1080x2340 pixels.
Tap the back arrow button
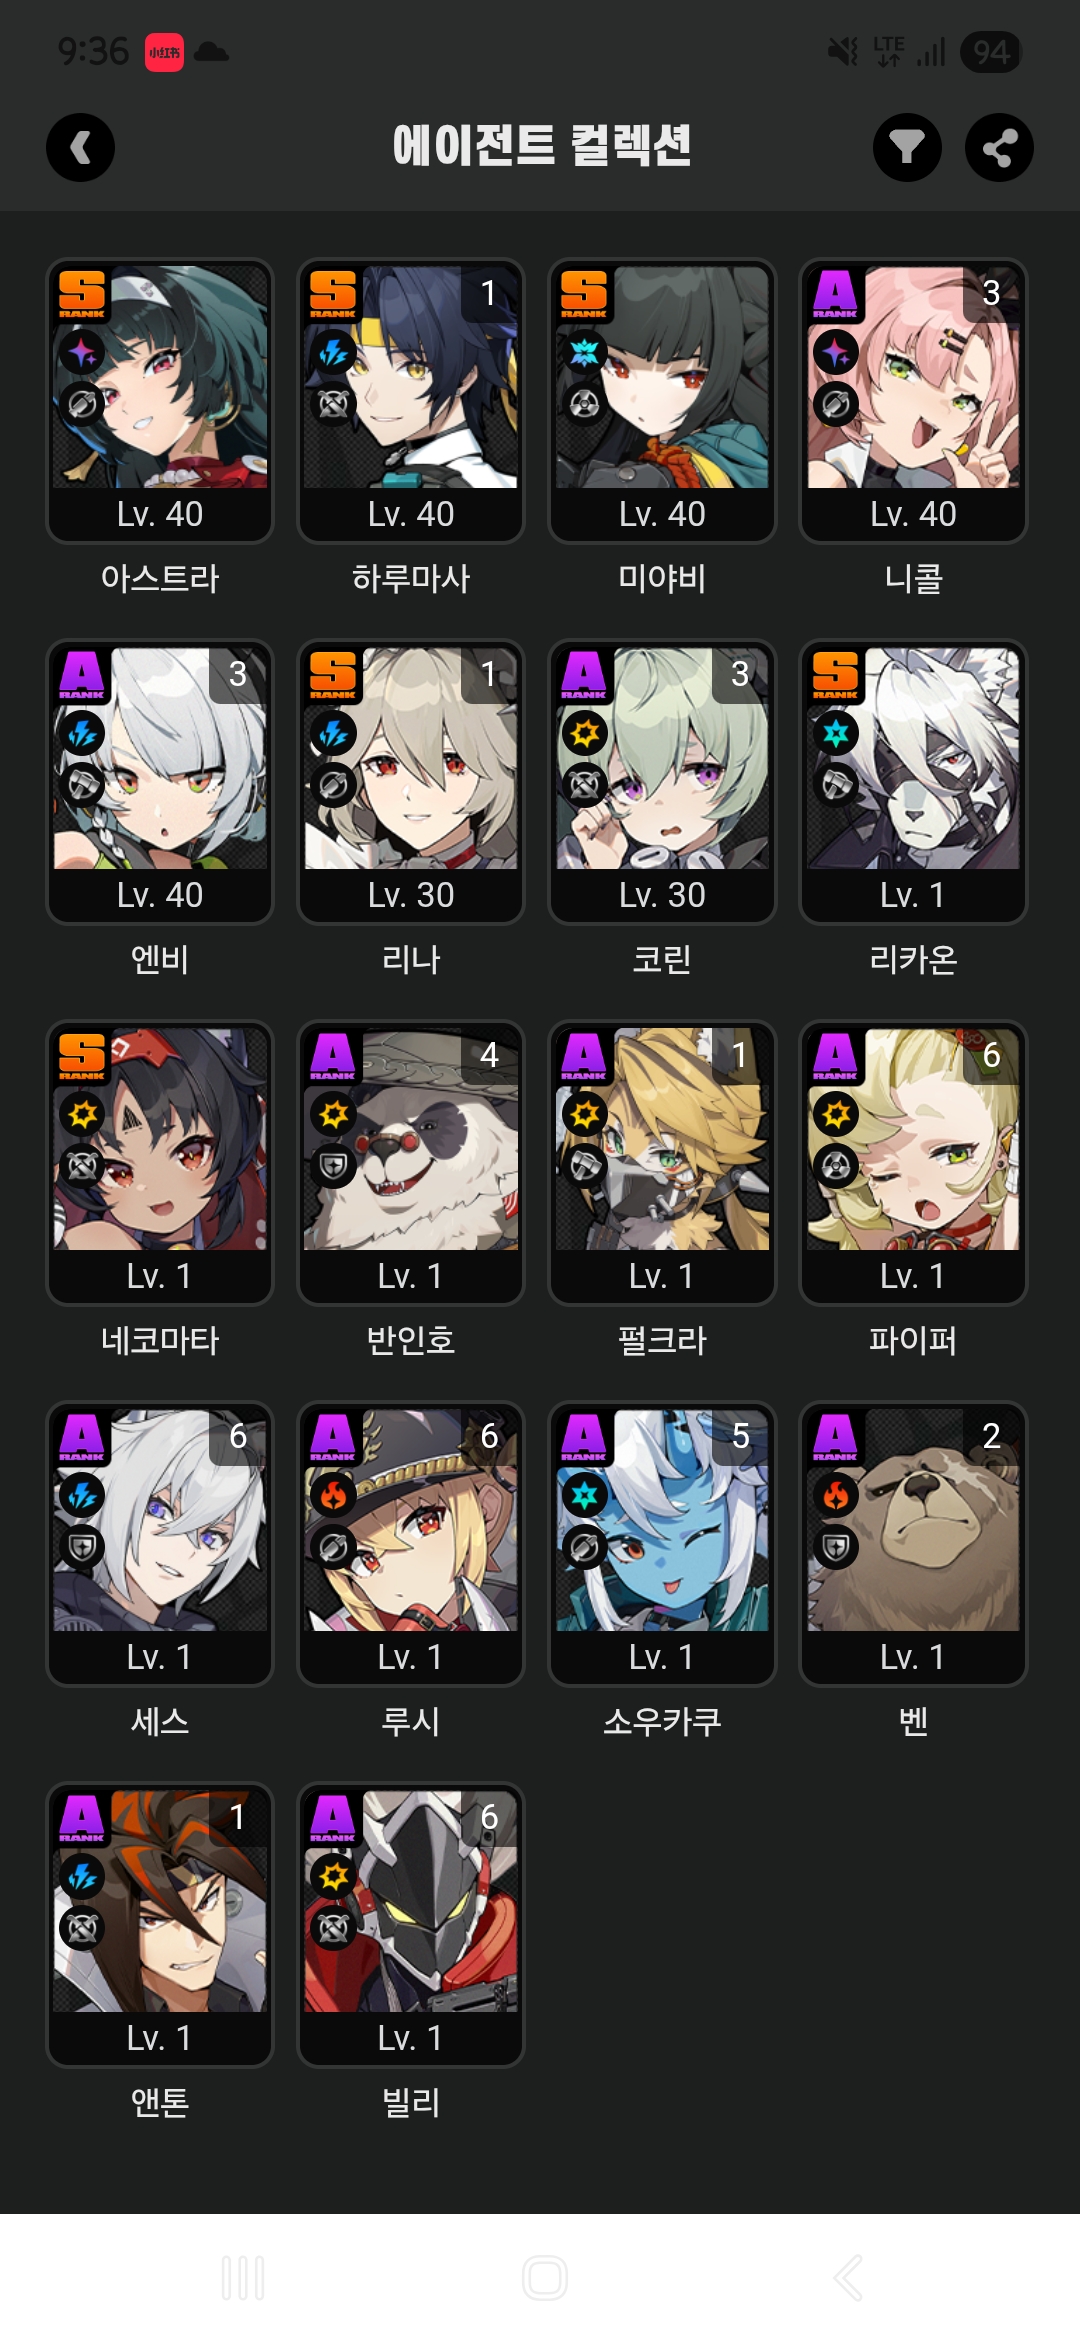(80, 148)
